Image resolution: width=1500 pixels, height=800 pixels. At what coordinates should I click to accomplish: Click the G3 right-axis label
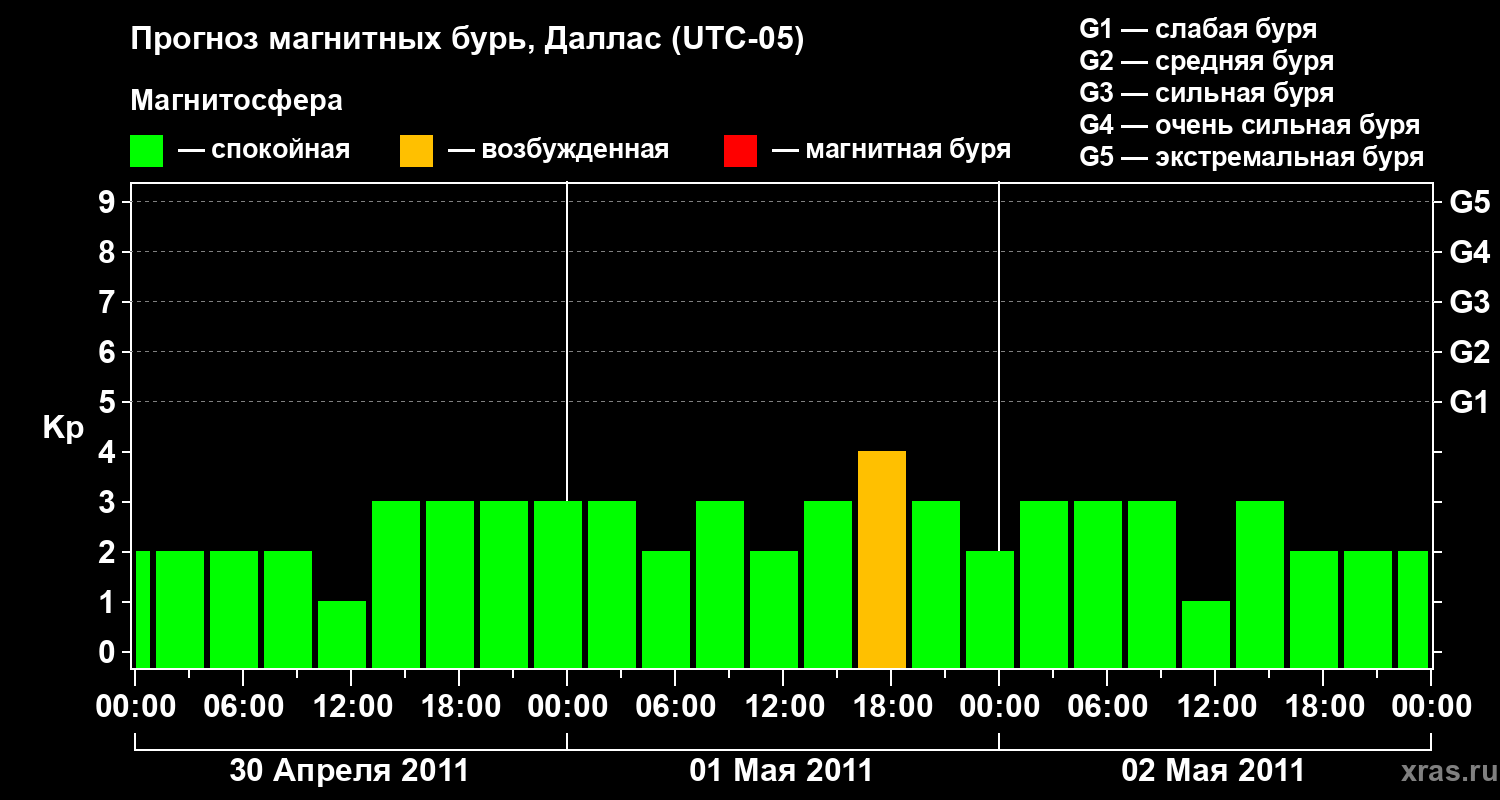click(x=1470, y=303)
